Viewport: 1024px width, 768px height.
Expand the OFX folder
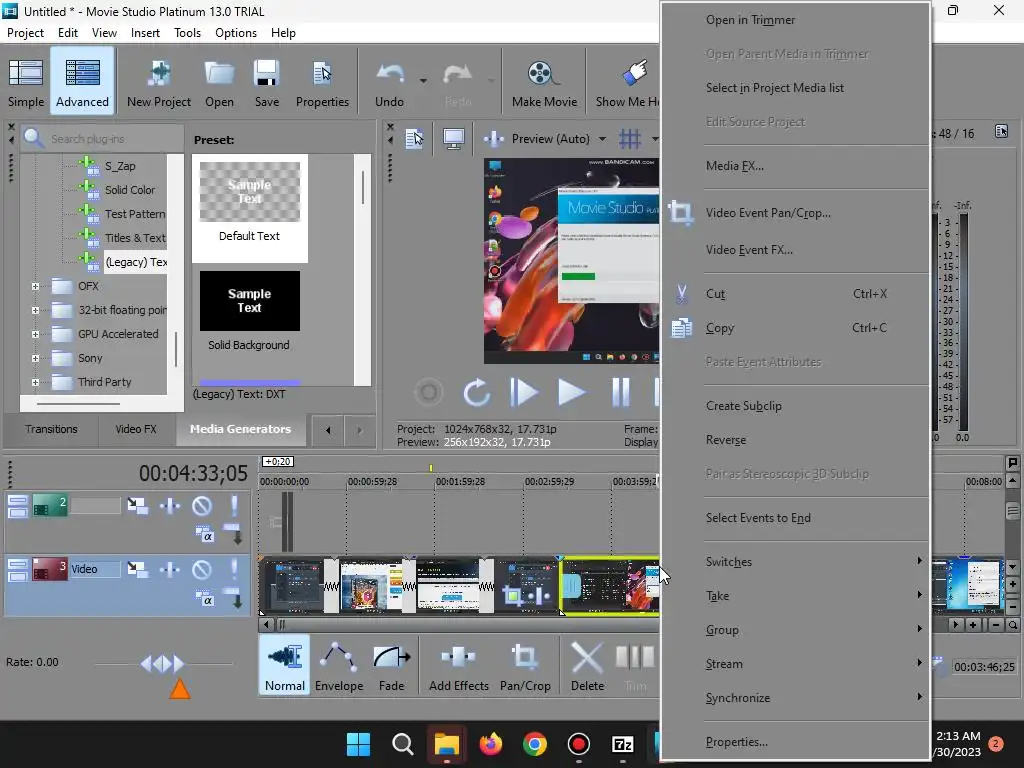coord(35,286)
